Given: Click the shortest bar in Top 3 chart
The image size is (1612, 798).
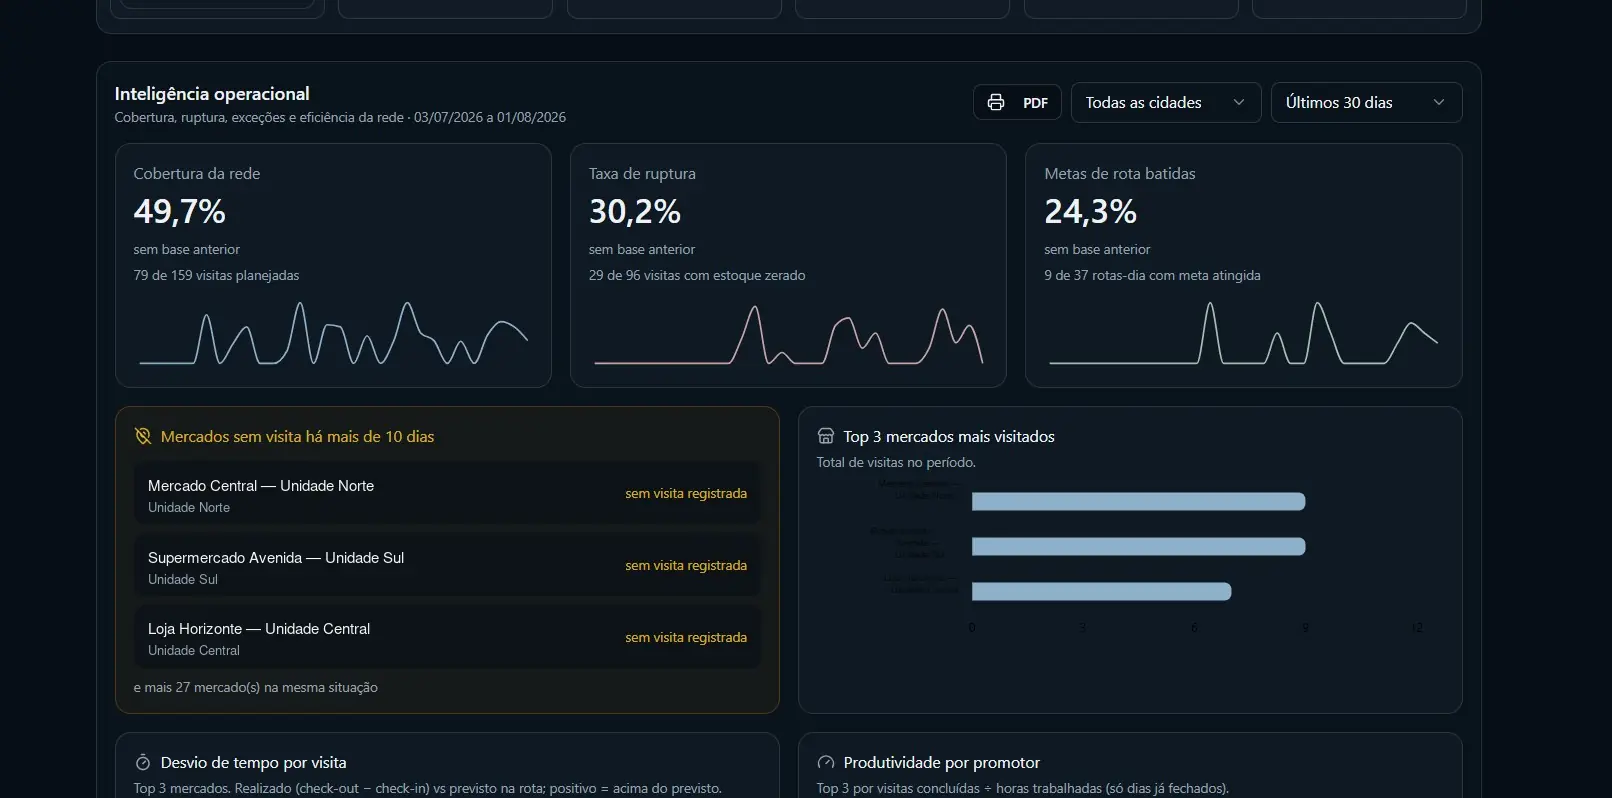Looking at the screenshot, I should coord(1101,592).
